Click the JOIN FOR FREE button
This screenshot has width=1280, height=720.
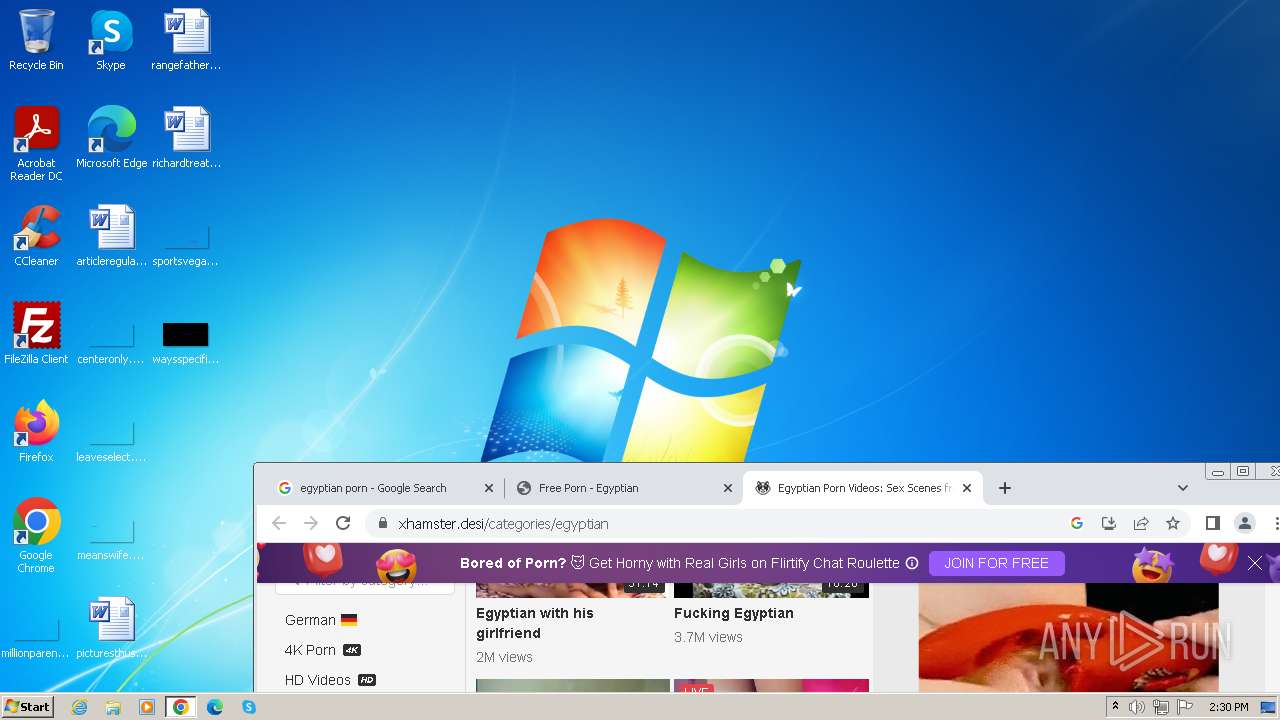[996, 563]
